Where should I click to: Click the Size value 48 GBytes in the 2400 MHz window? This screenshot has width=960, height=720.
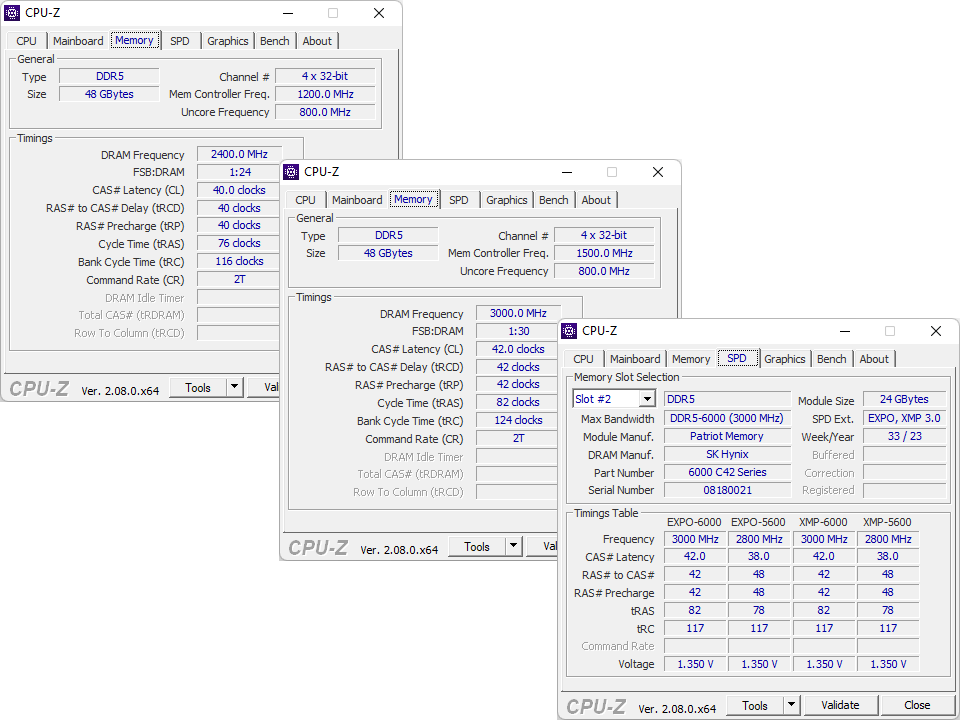109,94
